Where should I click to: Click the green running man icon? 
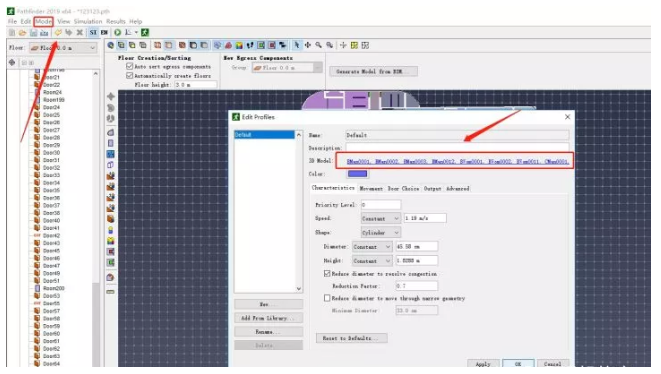click(x=145, y=32)
